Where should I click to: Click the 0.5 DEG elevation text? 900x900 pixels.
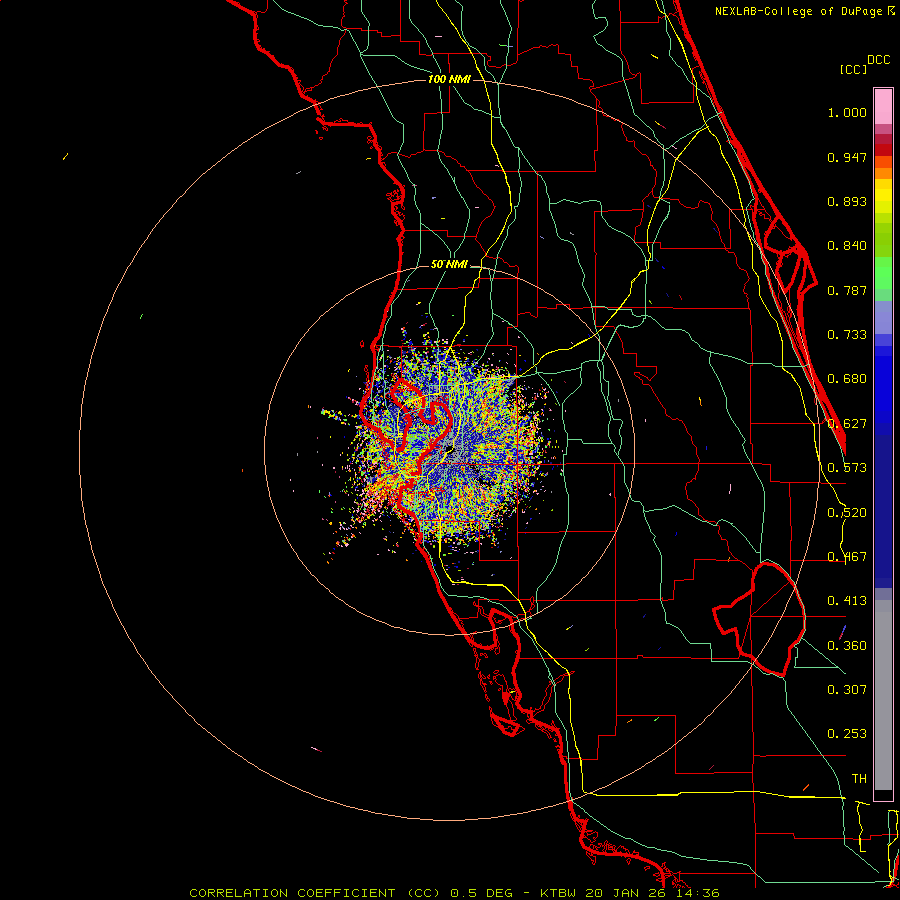click(481, 893)
